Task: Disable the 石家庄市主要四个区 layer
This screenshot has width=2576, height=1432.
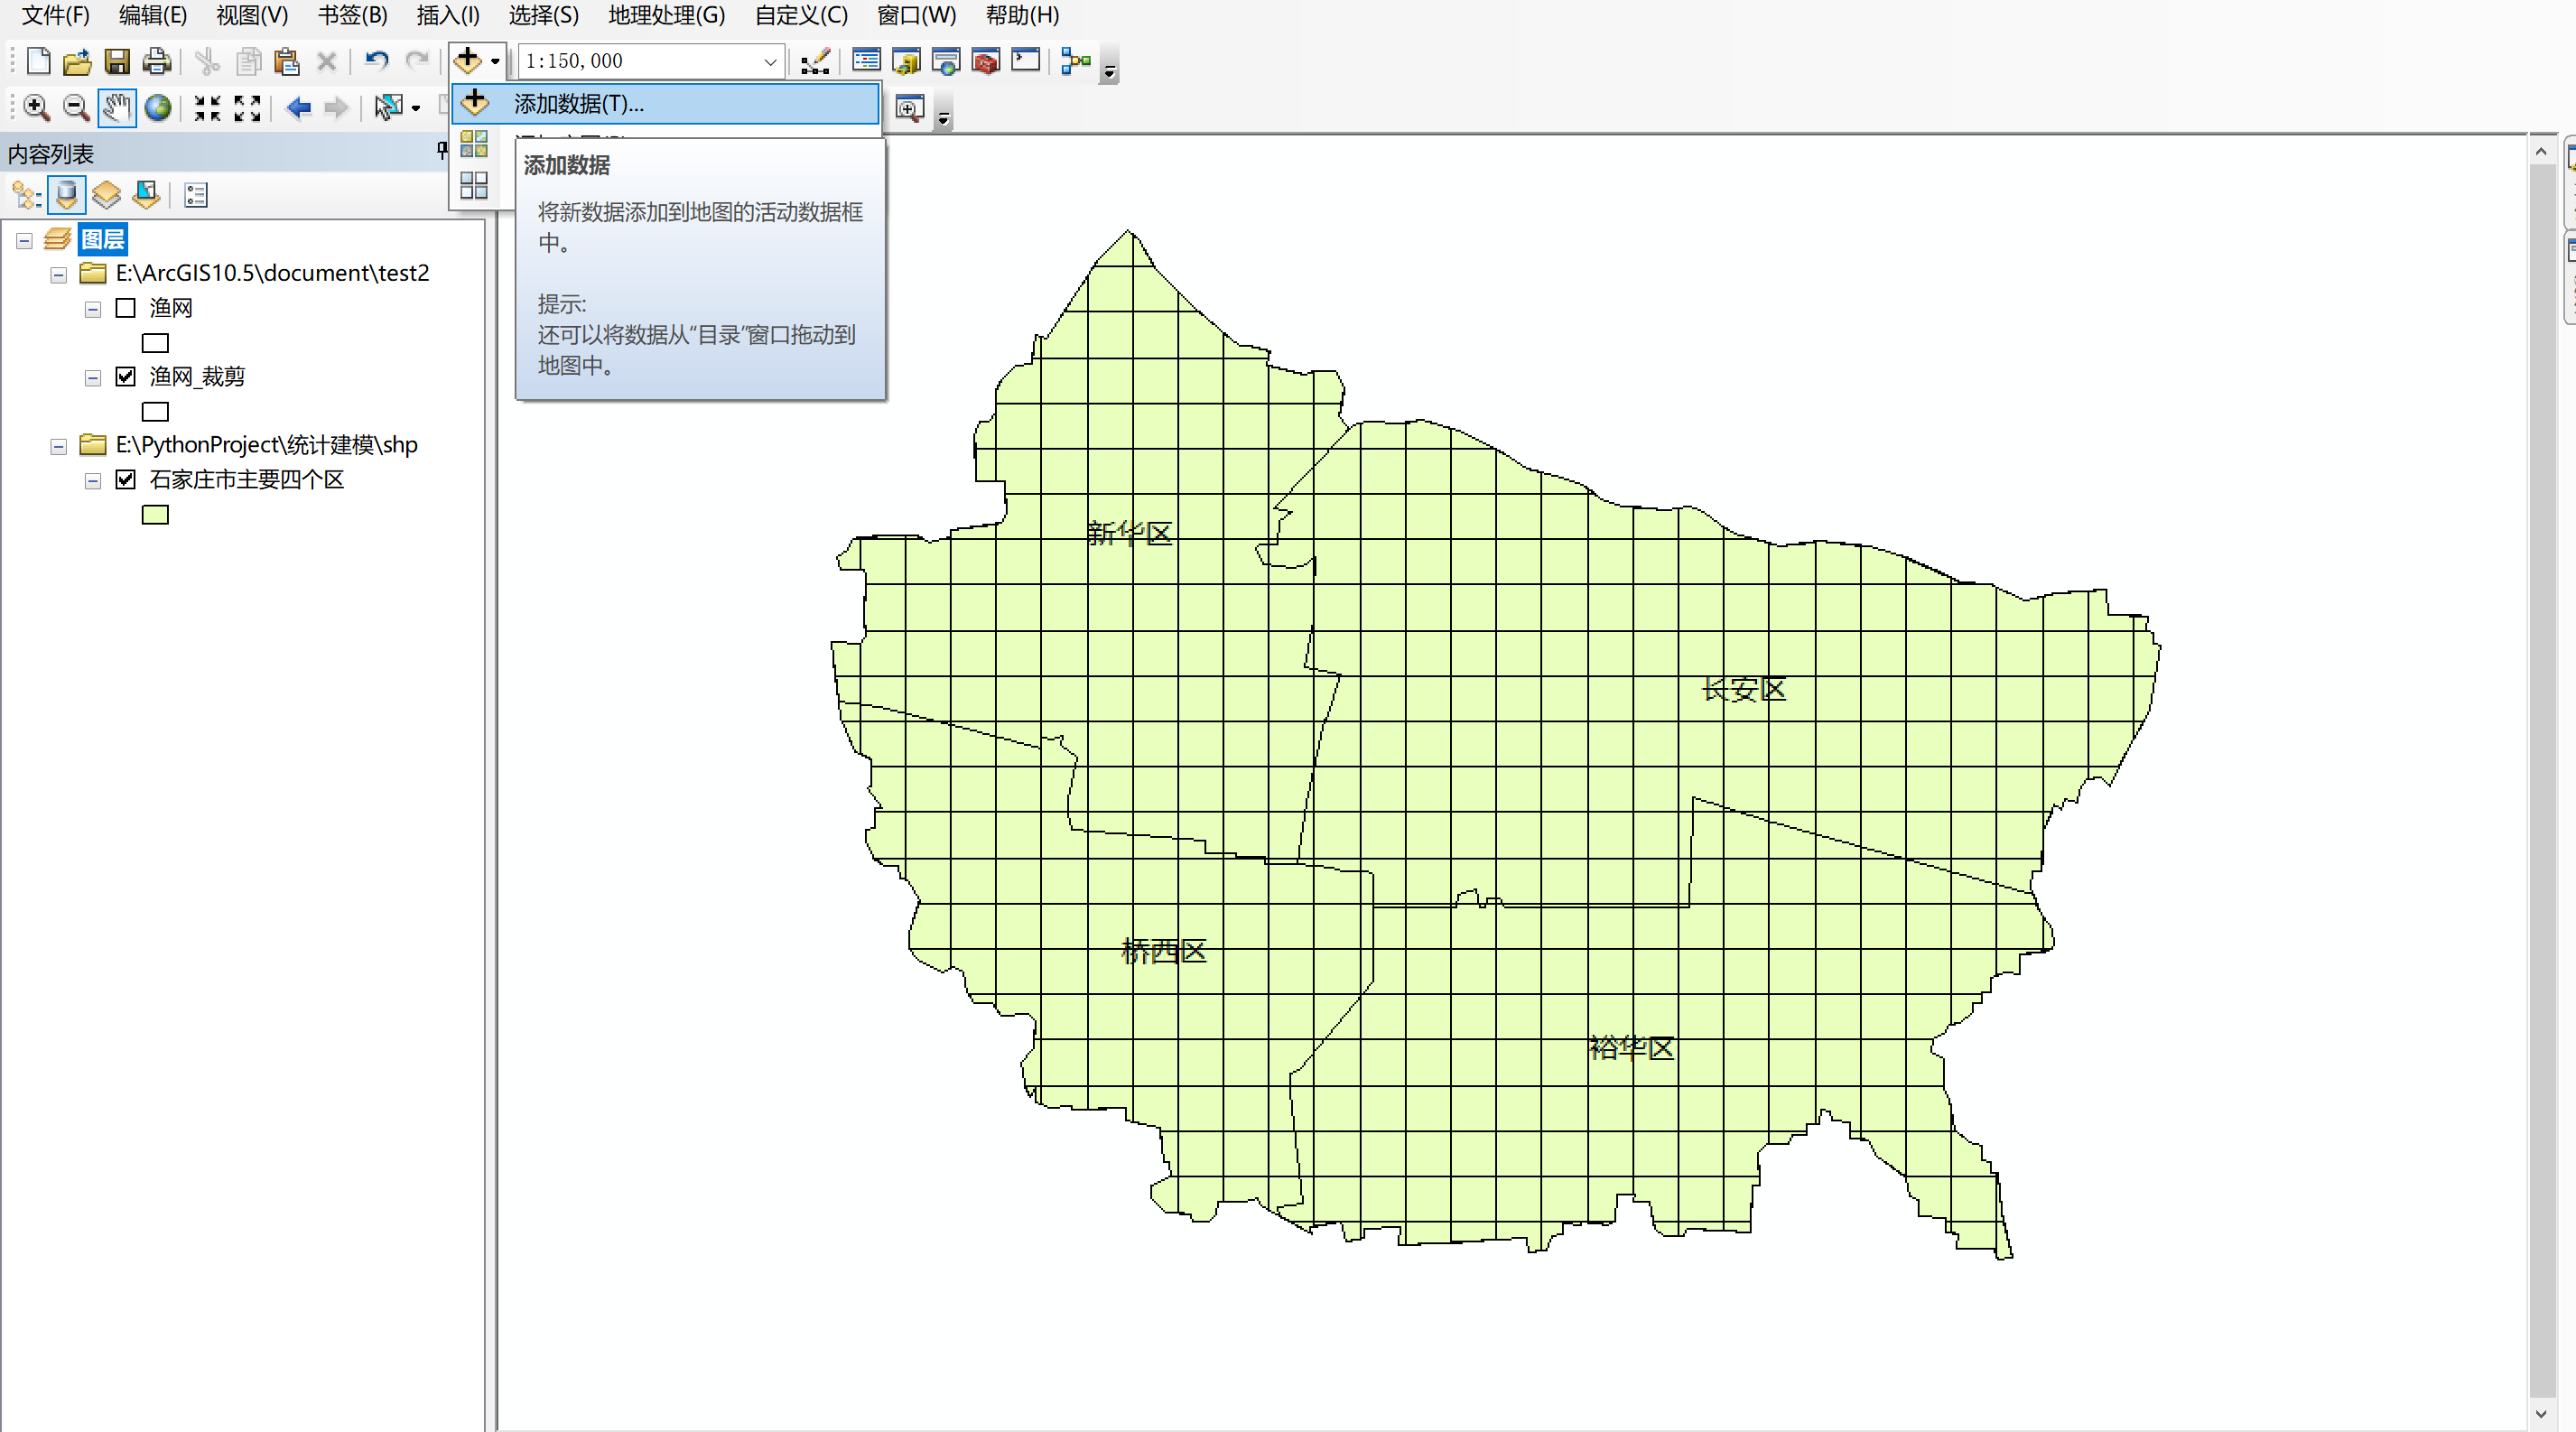Action: coord(125,479)
